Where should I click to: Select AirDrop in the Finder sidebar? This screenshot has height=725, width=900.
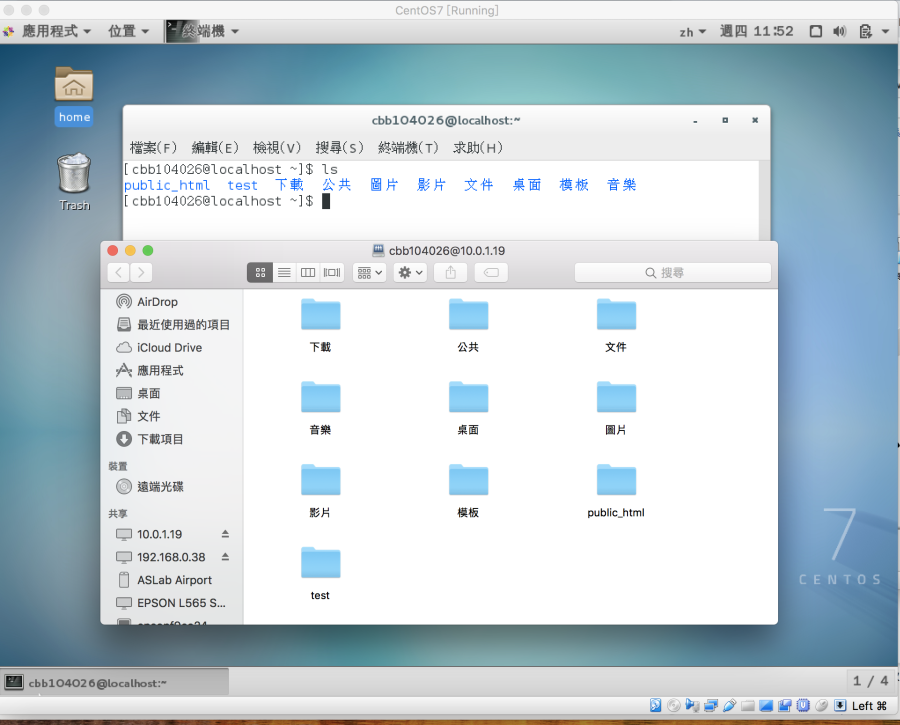point(157,302)
